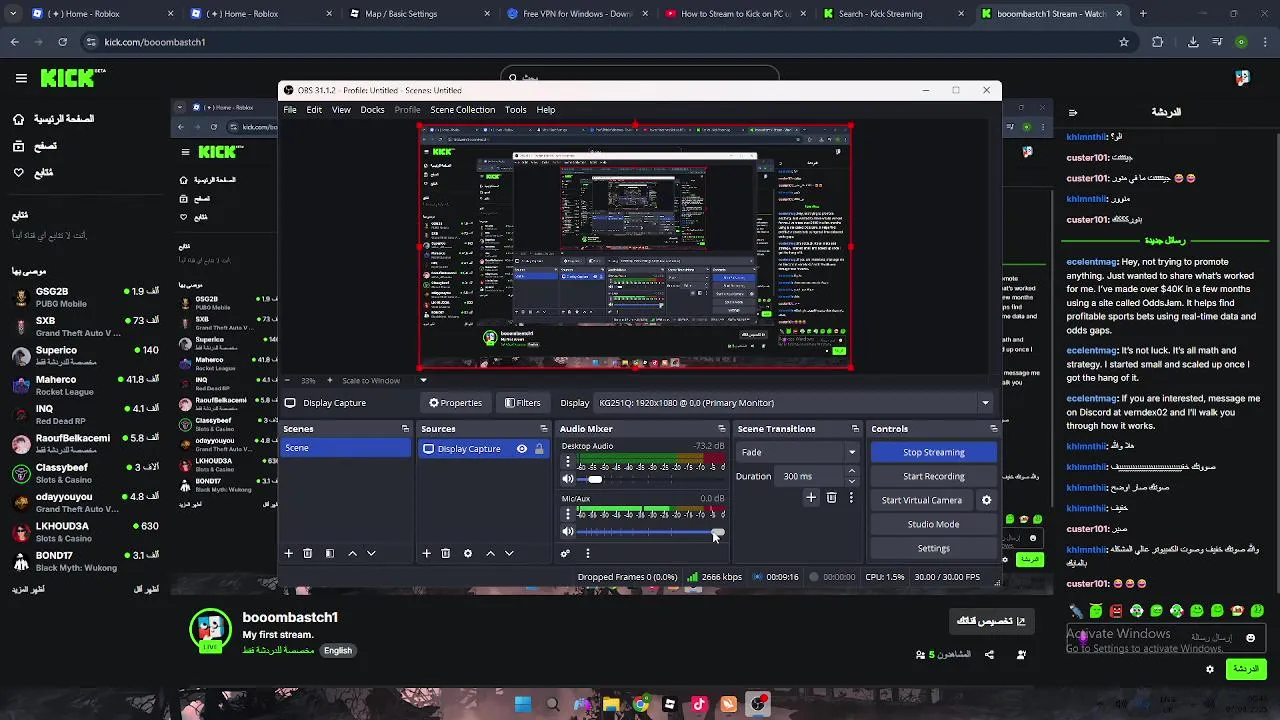Open scene filters icon in Scenes panel
This screenshot has width=1280, height=720.
(x=329, y=553)
